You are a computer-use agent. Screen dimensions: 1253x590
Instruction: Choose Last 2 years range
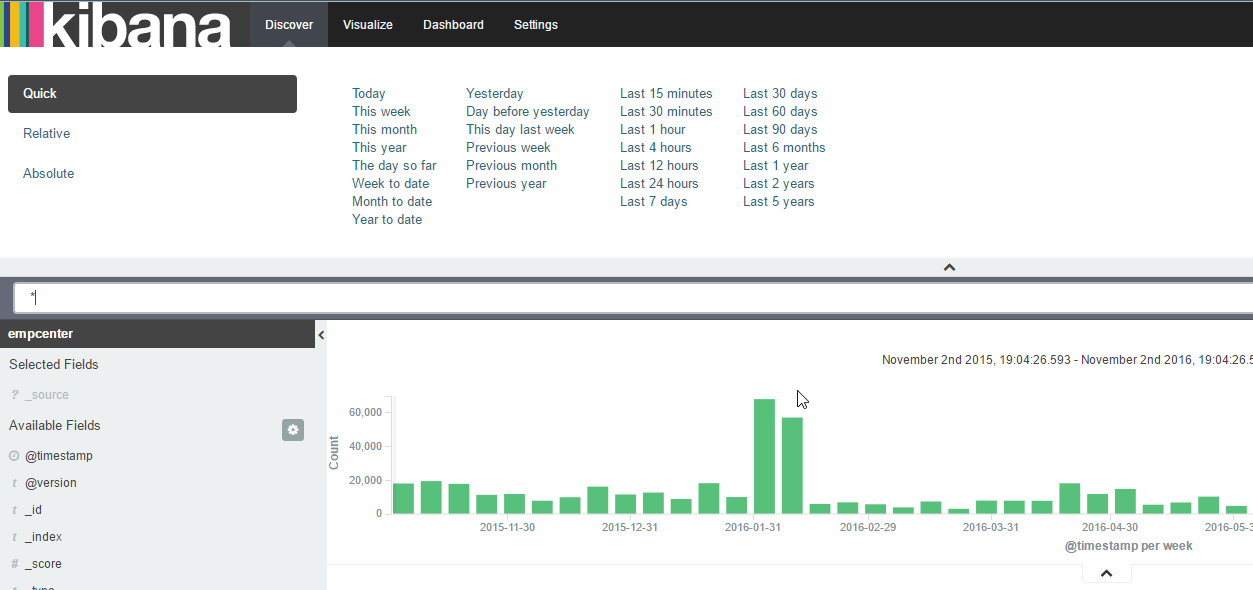tap(779, 184)
